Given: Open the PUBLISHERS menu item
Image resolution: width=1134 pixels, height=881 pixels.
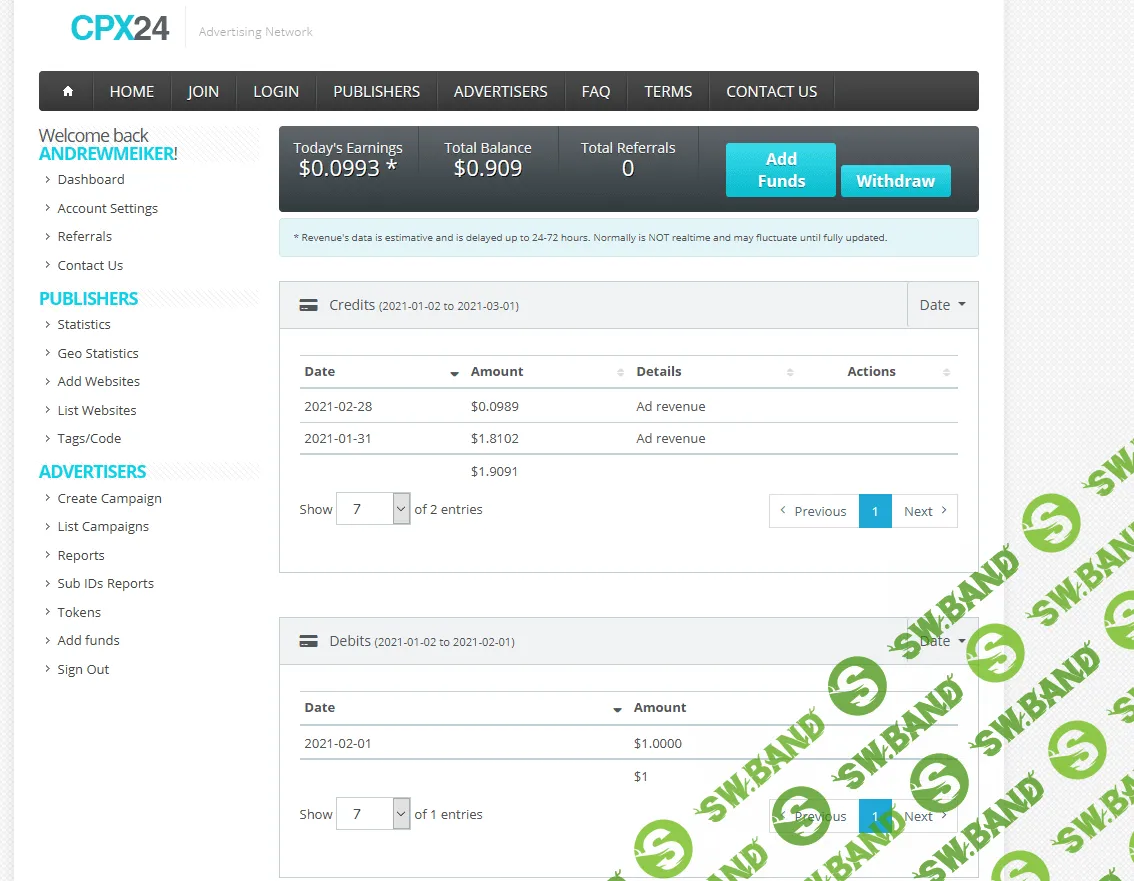Looking at the screenshot, I should point(376,91).
